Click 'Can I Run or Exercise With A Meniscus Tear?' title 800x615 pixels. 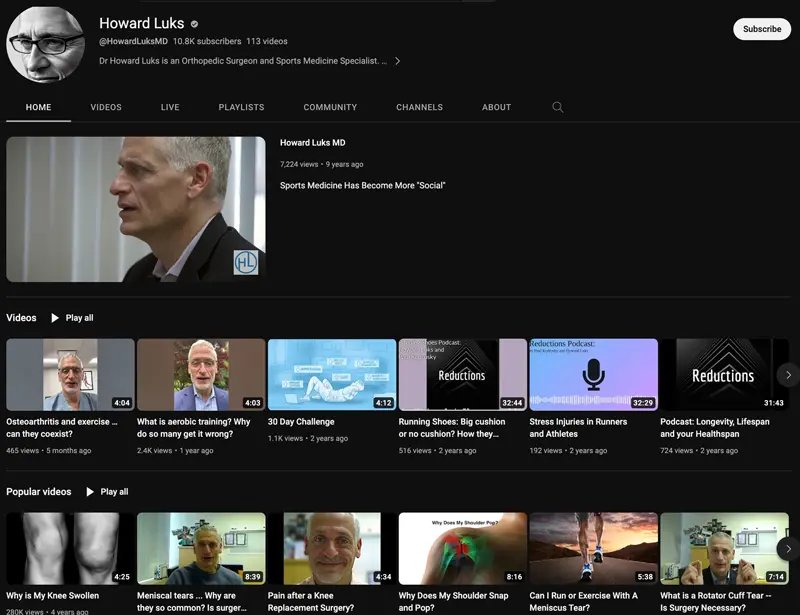tap(584, 602)
